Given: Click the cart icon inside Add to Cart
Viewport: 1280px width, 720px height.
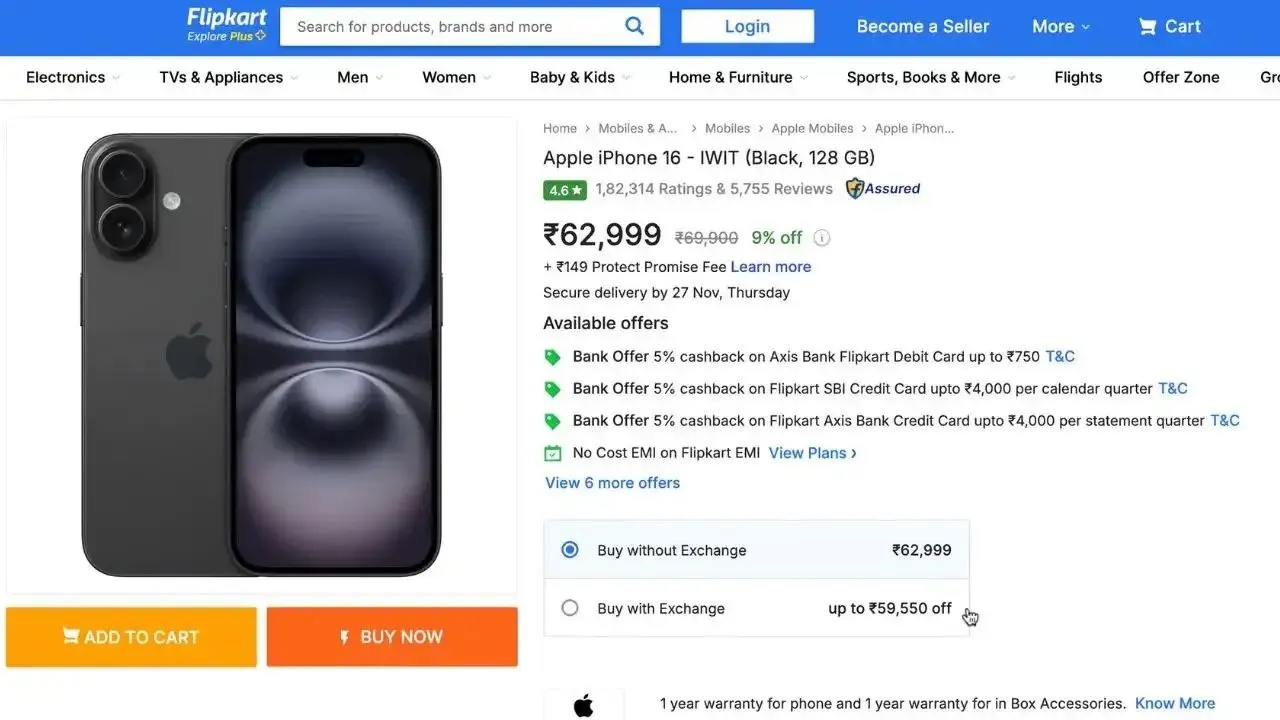Looking at the screenshot, I should (71, 636).
